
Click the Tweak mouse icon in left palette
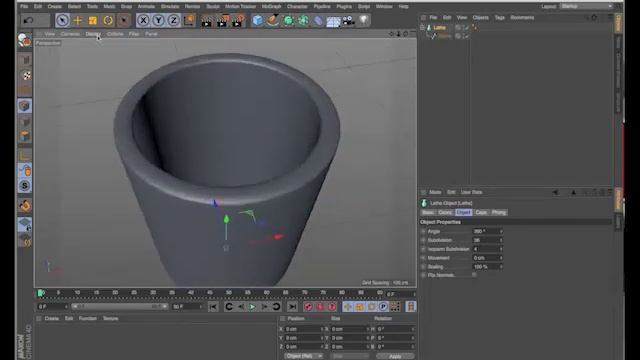(25, 170)
